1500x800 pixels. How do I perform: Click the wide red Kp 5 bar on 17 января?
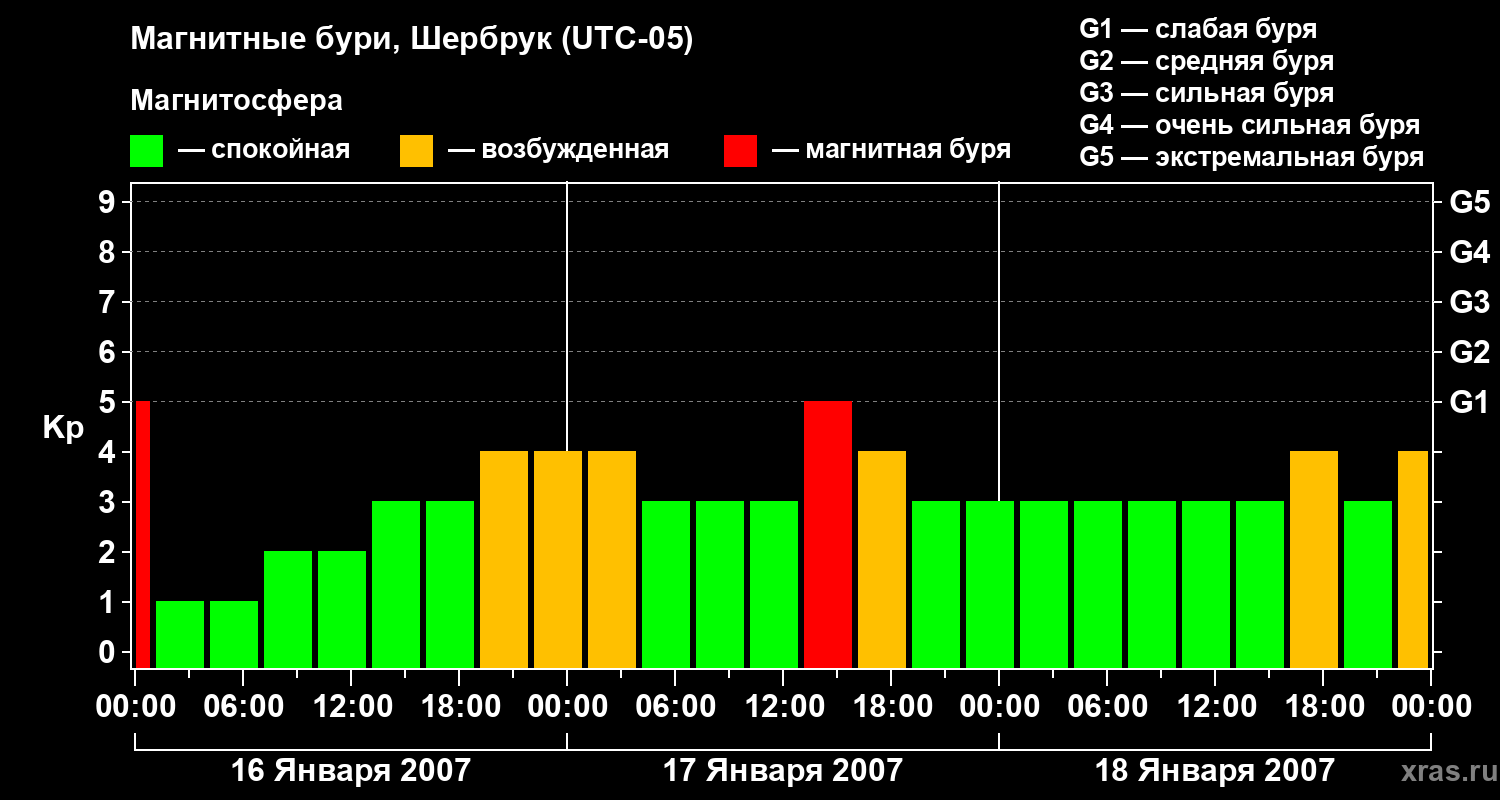pos(828,534)
